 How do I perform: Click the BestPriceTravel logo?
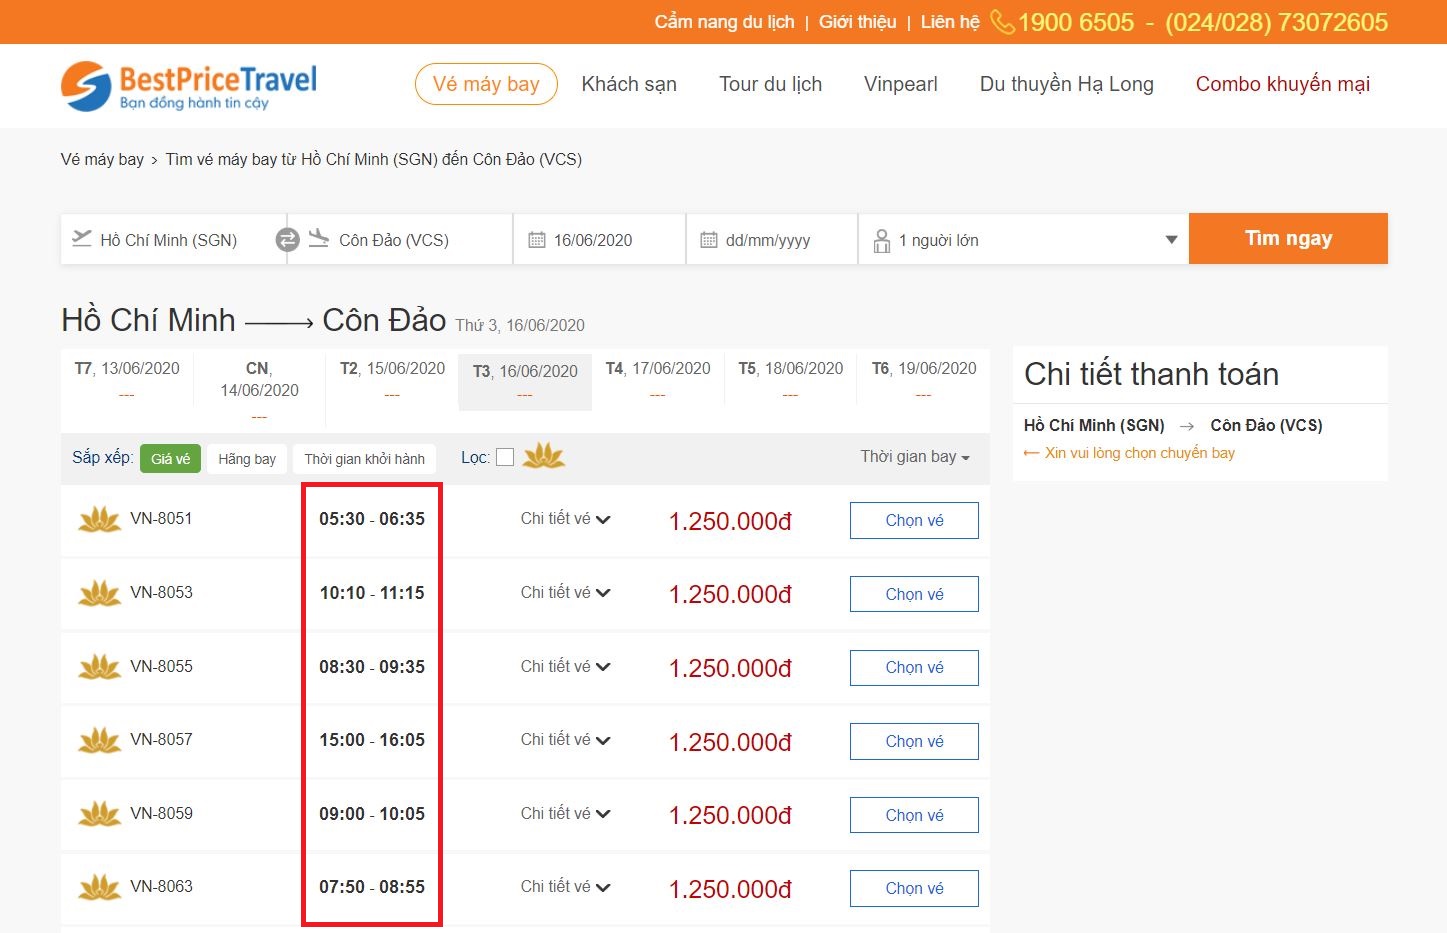coord(189,86)
